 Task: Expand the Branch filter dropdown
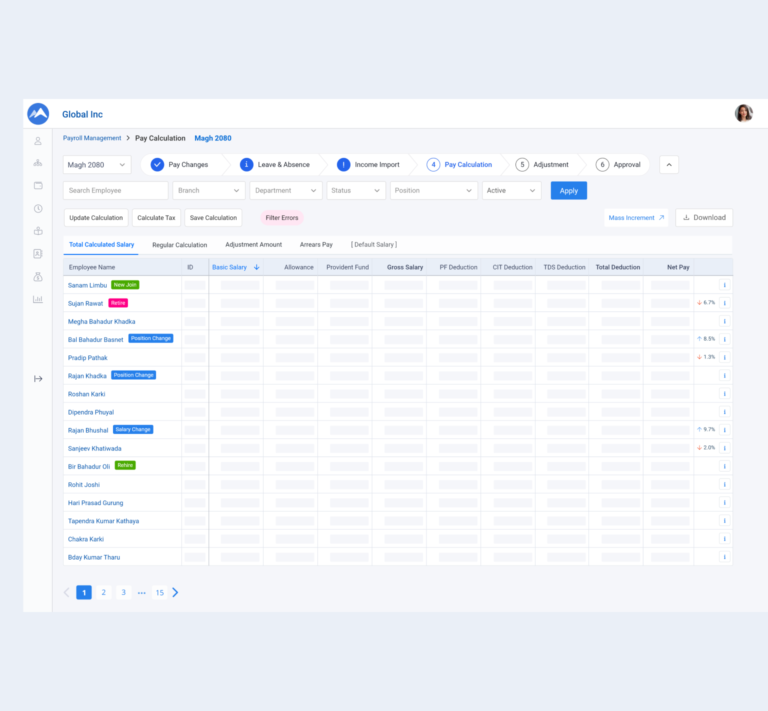[x=209, y=190]
